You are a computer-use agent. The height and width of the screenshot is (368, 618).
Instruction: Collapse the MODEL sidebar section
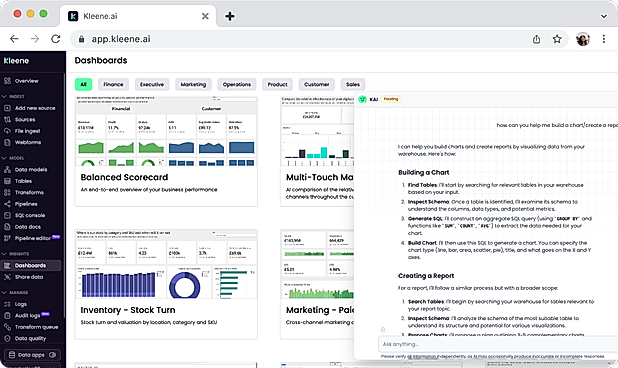click(x=4, y=158)
